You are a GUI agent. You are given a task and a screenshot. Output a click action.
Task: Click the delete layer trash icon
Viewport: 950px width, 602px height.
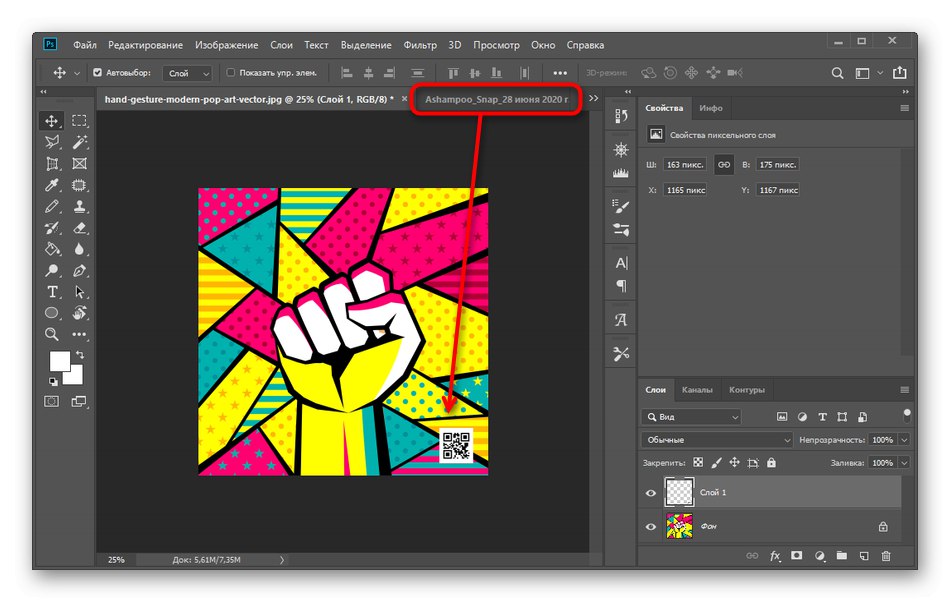click(885, 555)
